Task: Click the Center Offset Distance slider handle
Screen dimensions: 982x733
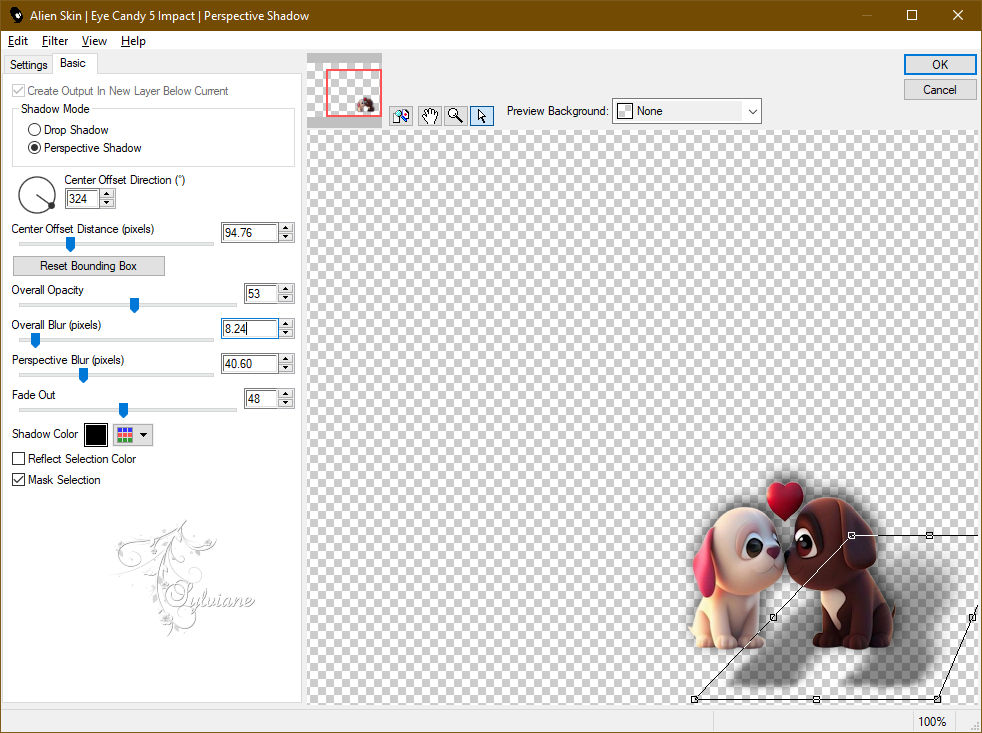Action: (x=71, y=244)
